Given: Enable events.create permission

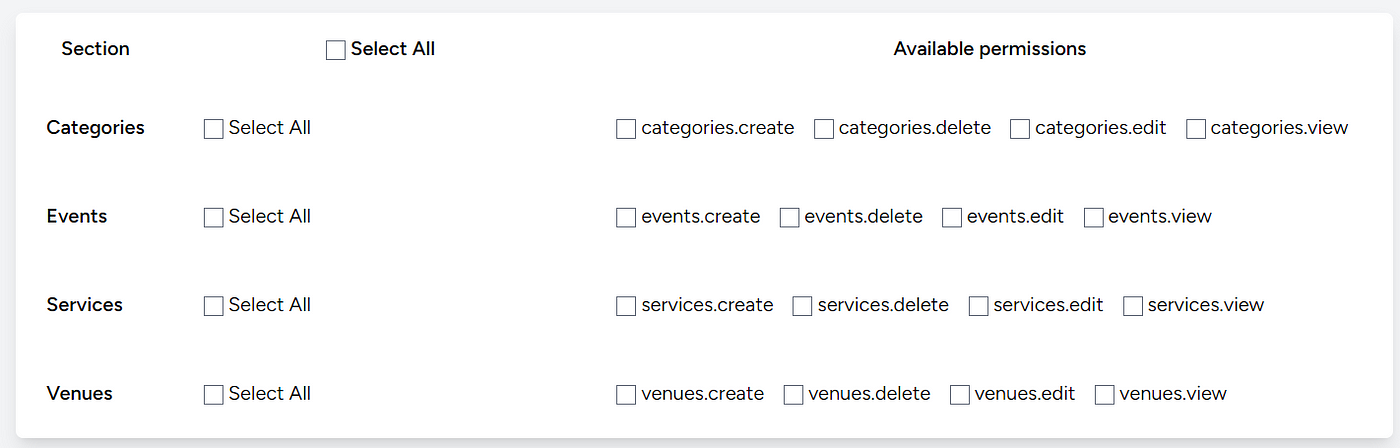Looking at the screenshot, I should [x=626, y=218].
